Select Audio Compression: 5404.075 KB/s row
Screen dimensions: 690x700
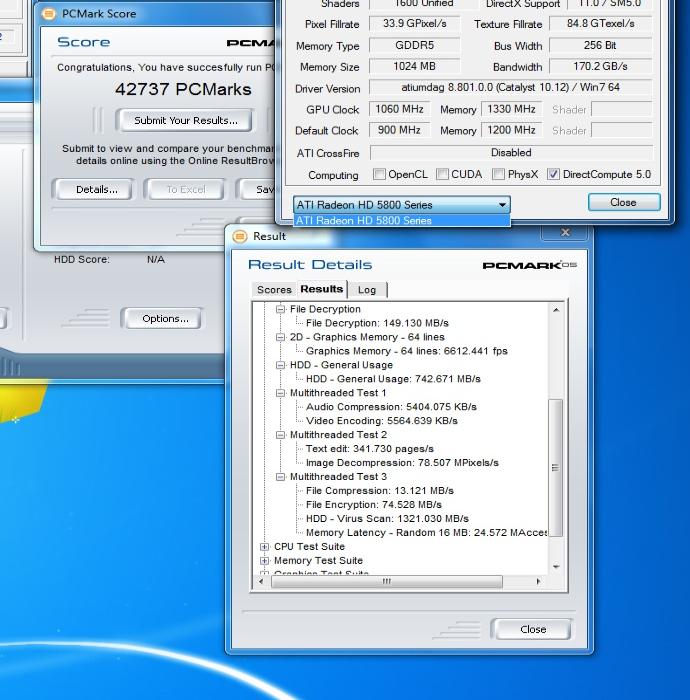click(391, 407)
